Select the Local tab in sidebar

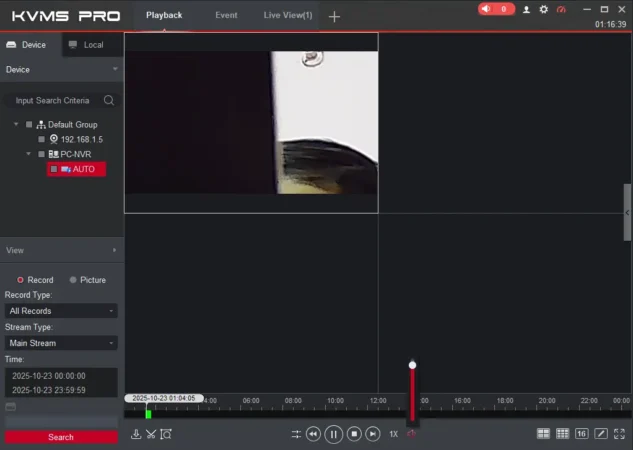pyautogui.click(x=92, y=45)
